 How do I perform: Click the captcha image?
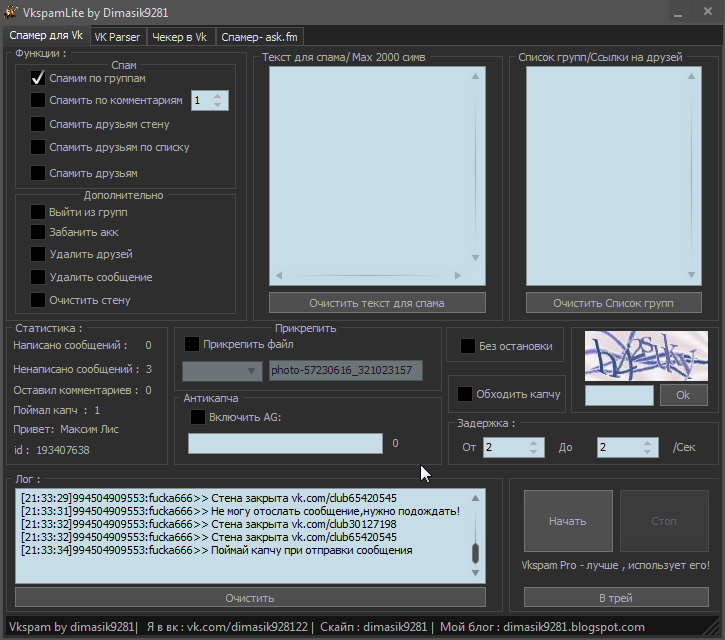coord(646,356)
